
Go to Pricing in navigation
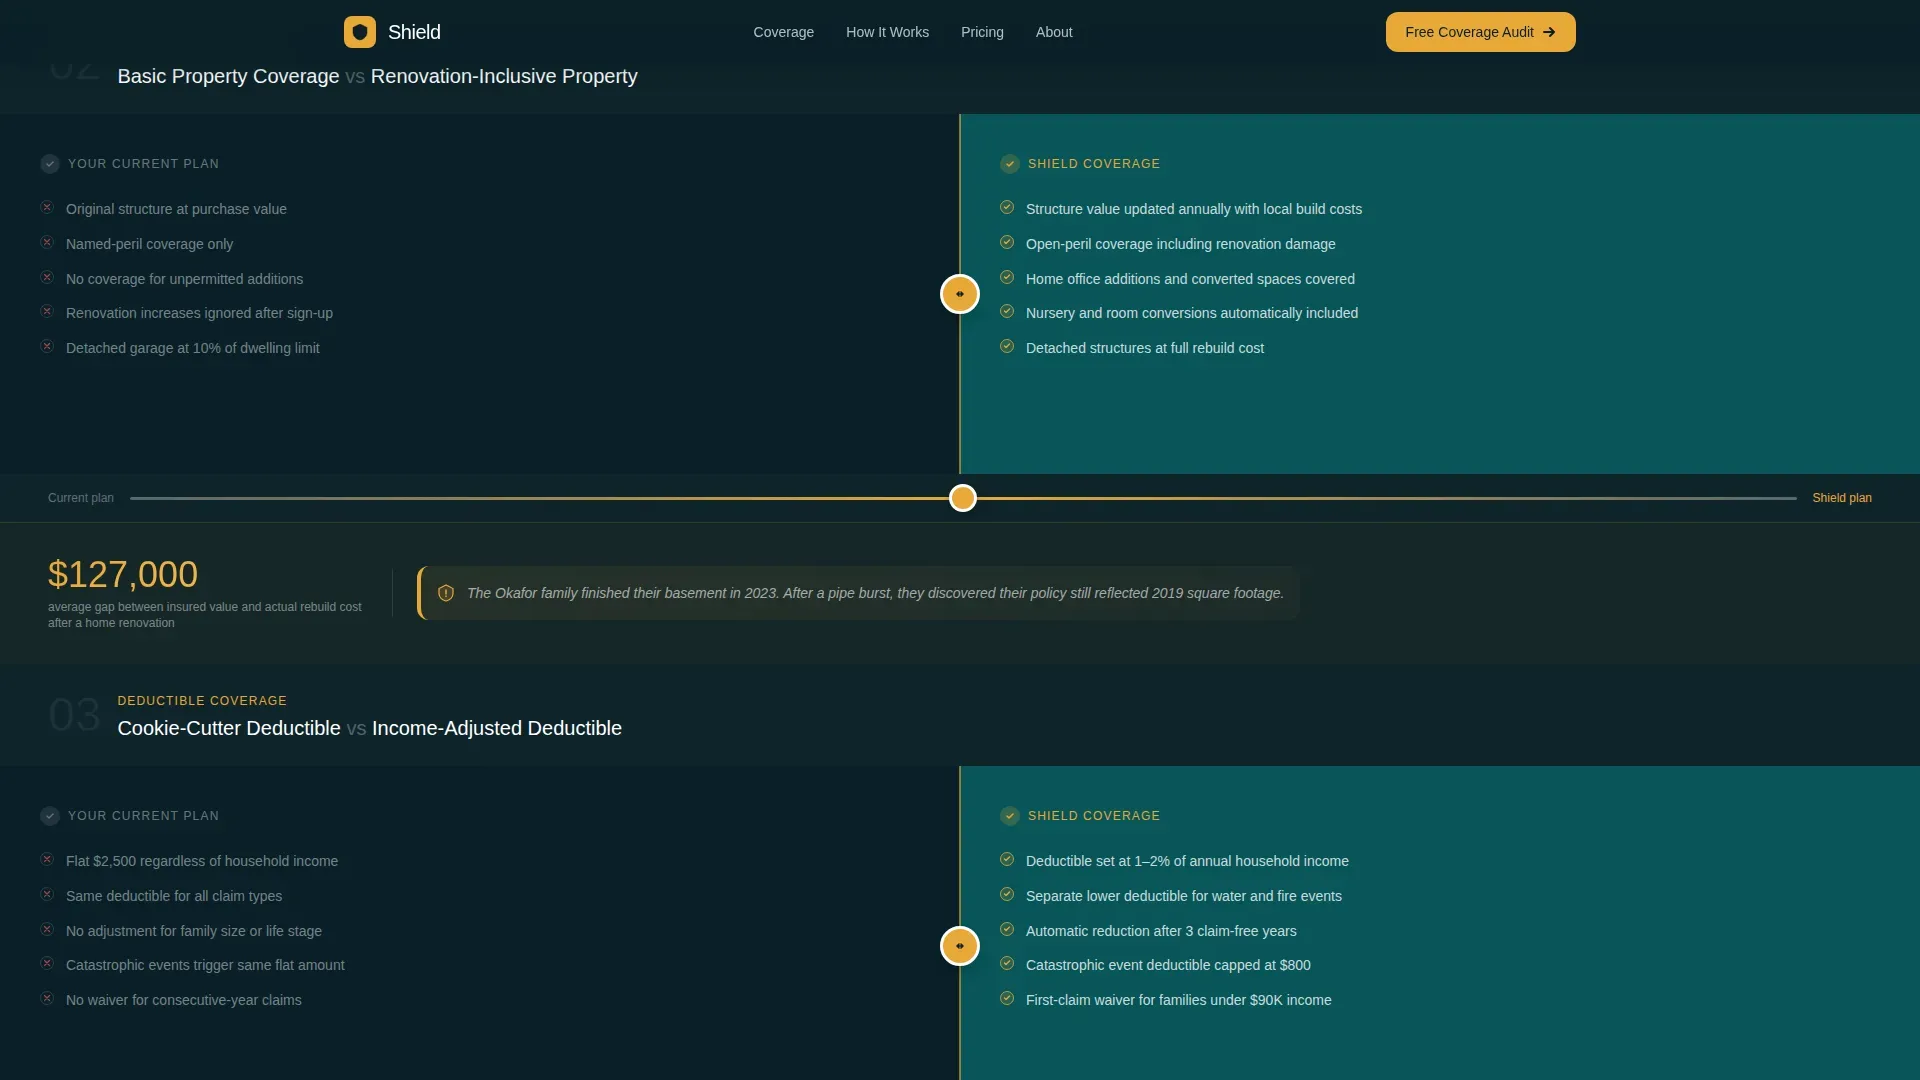(x=982, y=32)
